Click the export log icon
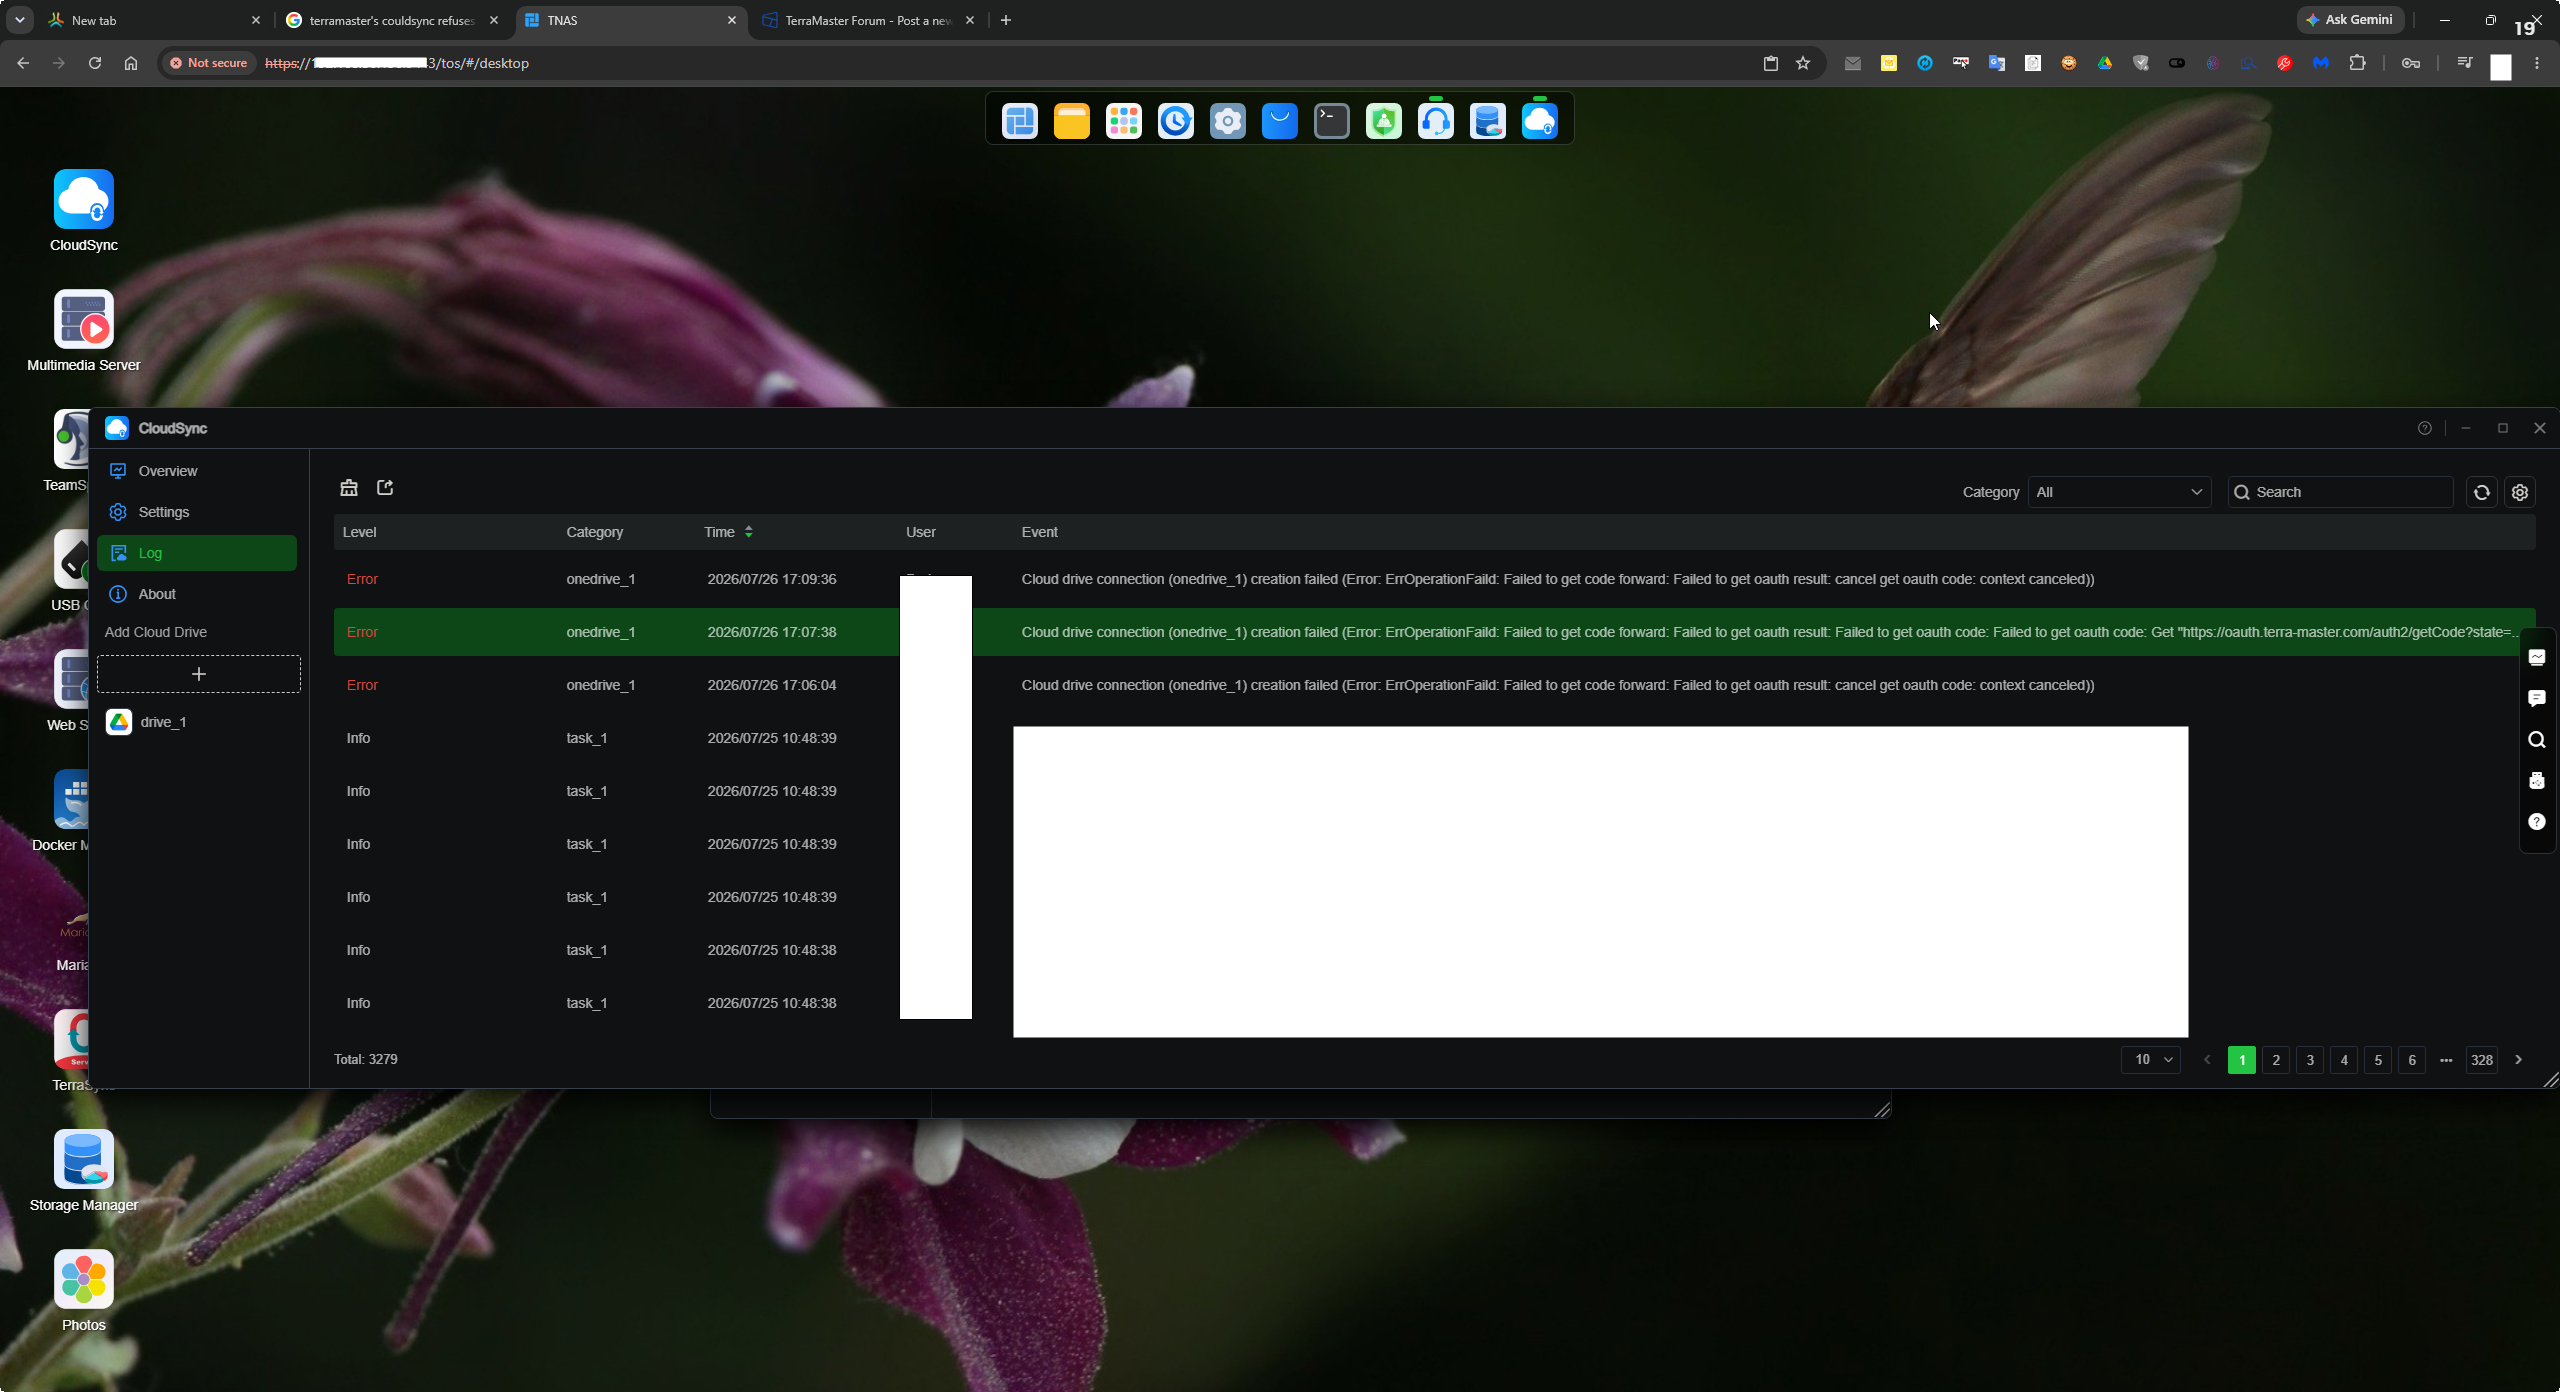Image resolution: width=2560 pixels, height=1392 pixels. 385,488
